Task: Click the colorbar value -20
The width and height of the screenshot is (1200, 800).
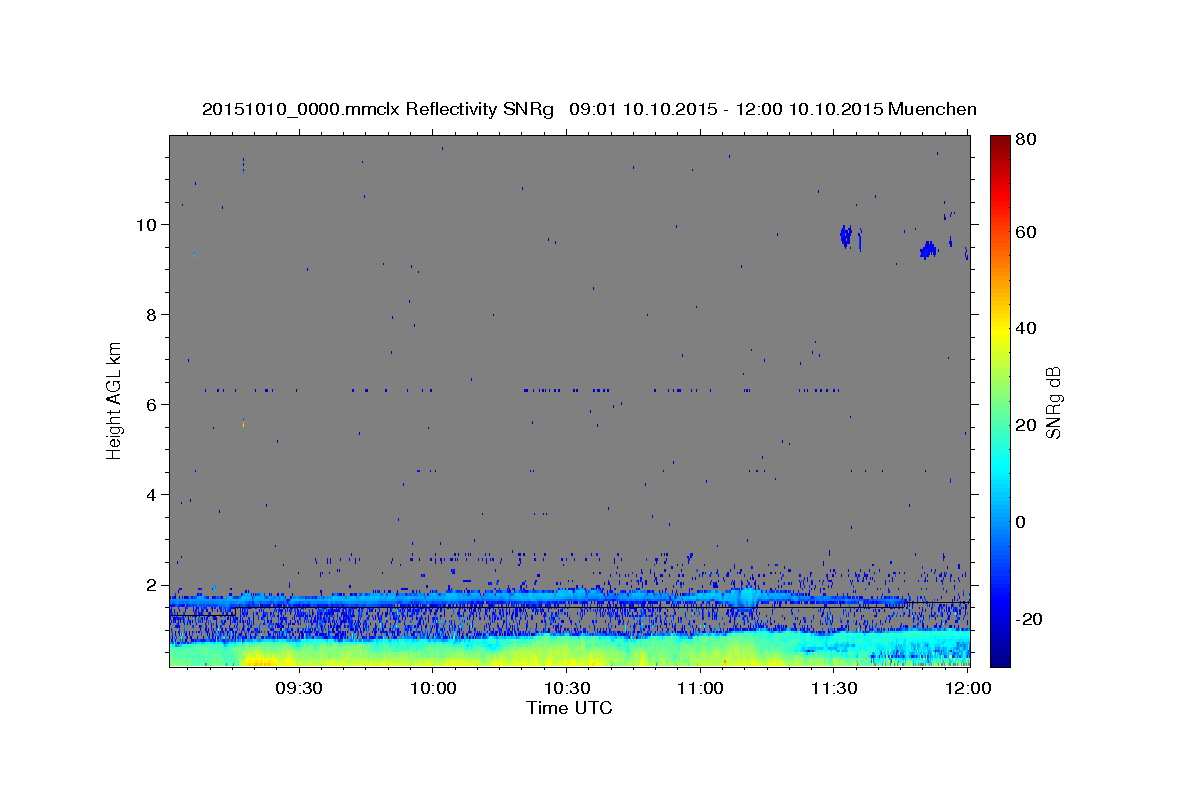Action: point(1027,619)
